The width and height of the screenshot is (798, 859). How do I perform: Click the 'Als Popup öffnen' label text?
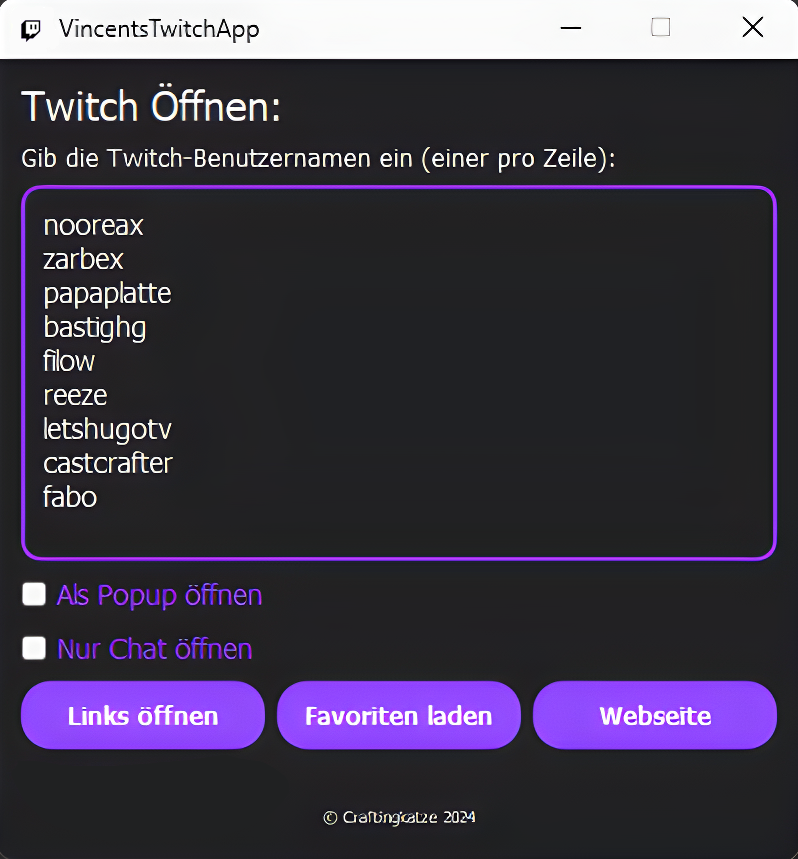click(x=159, y=595)
